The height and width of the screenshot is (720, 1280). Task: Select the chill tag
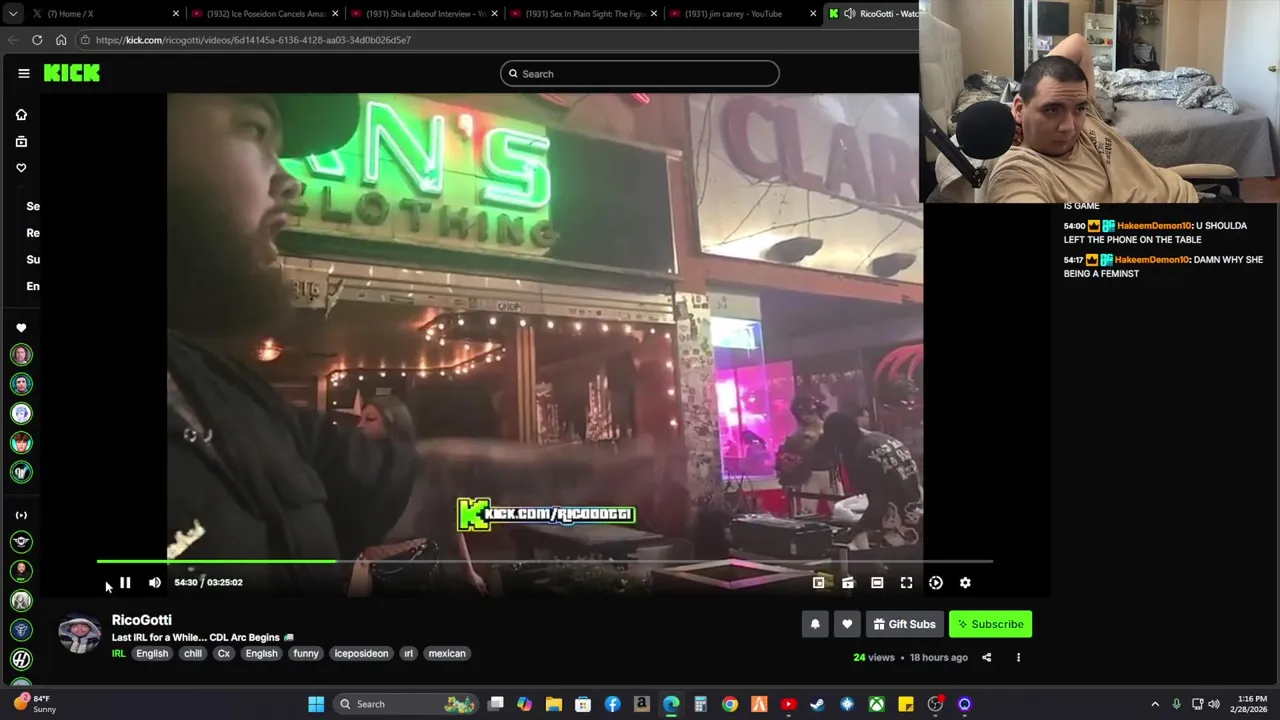[x=193, y=653]
